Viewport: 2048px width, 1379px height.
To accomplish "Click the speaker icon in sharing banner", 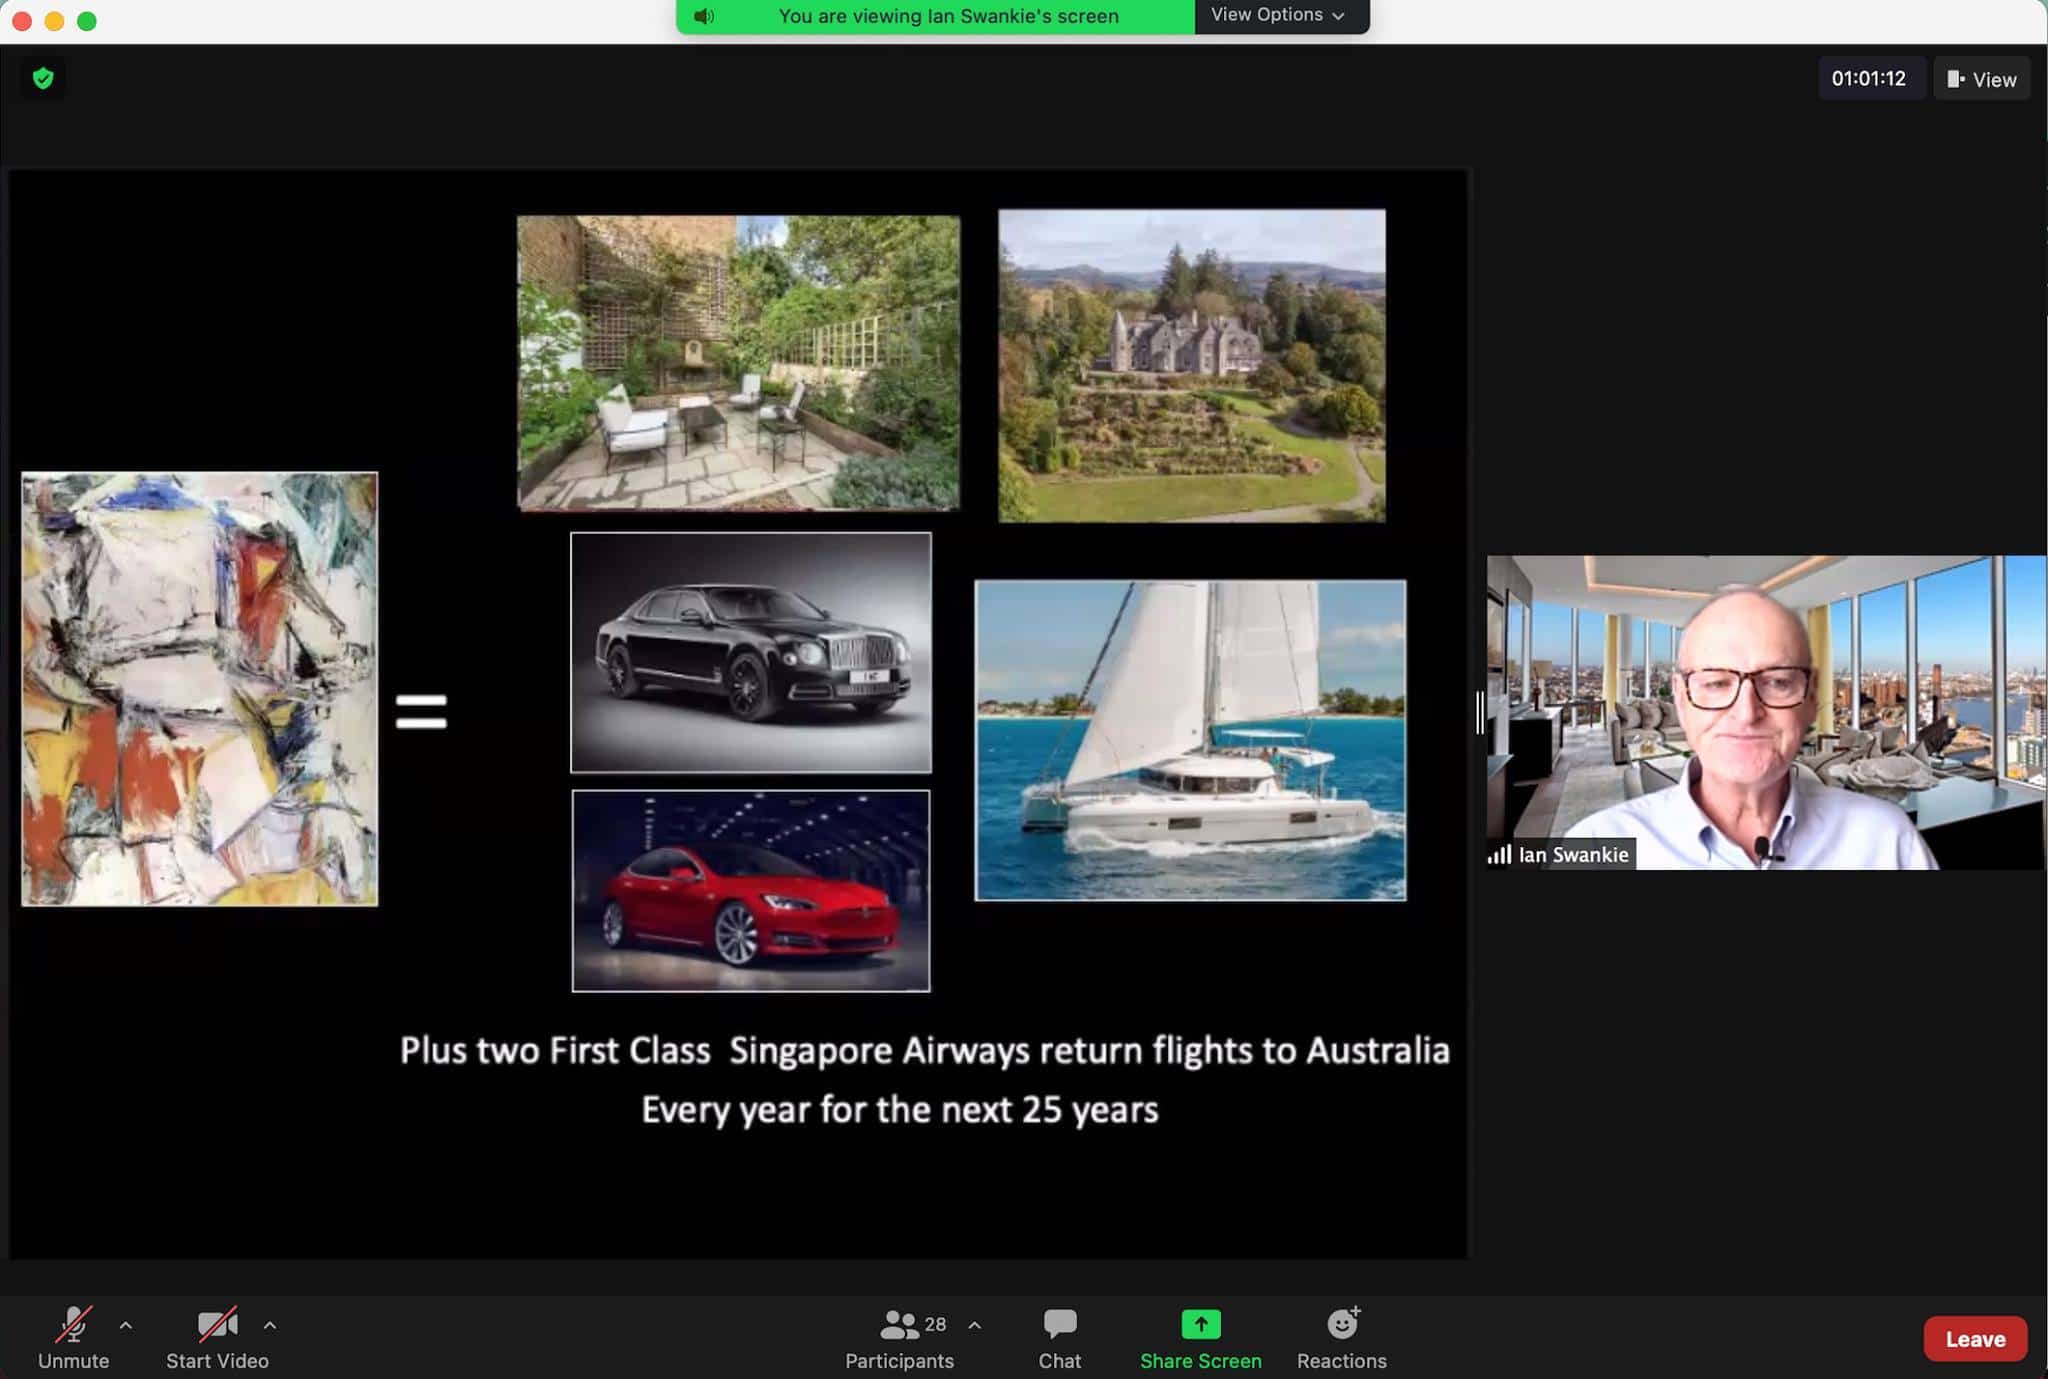I will tap(704, 16).
